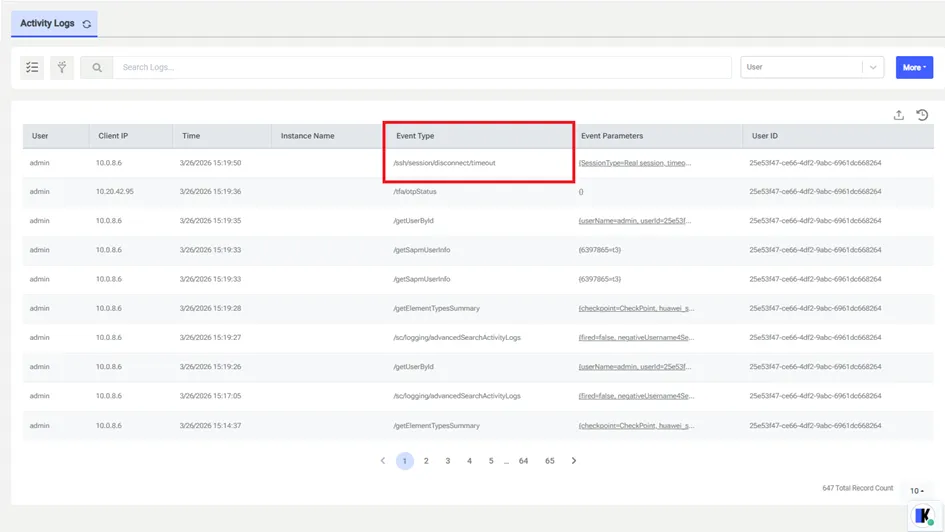Click the /ssh/session/disconnect/timeout event type
Image resolution: width=945 pixels, height=532 pixels.
tap(444, 163)
